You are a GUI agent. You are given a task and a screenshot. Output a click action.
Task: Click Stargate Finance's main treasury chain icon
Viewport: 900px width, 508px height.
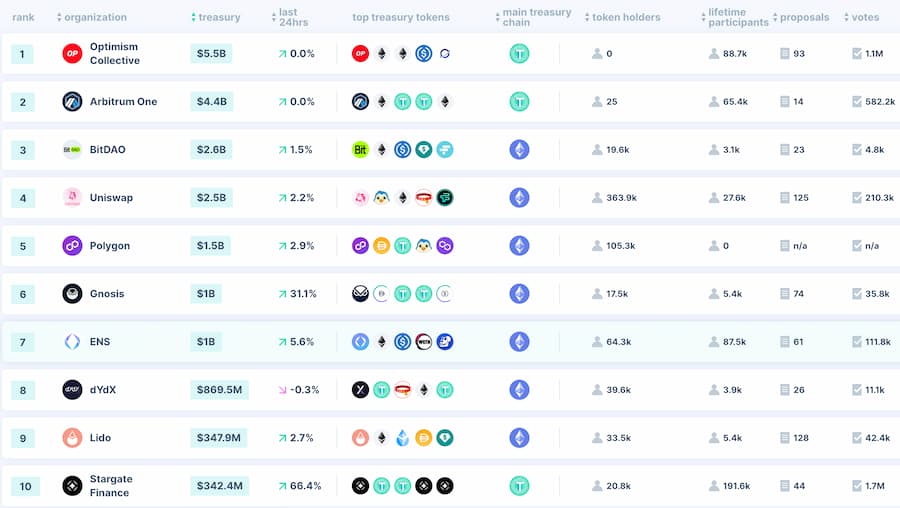coord(519,486)
